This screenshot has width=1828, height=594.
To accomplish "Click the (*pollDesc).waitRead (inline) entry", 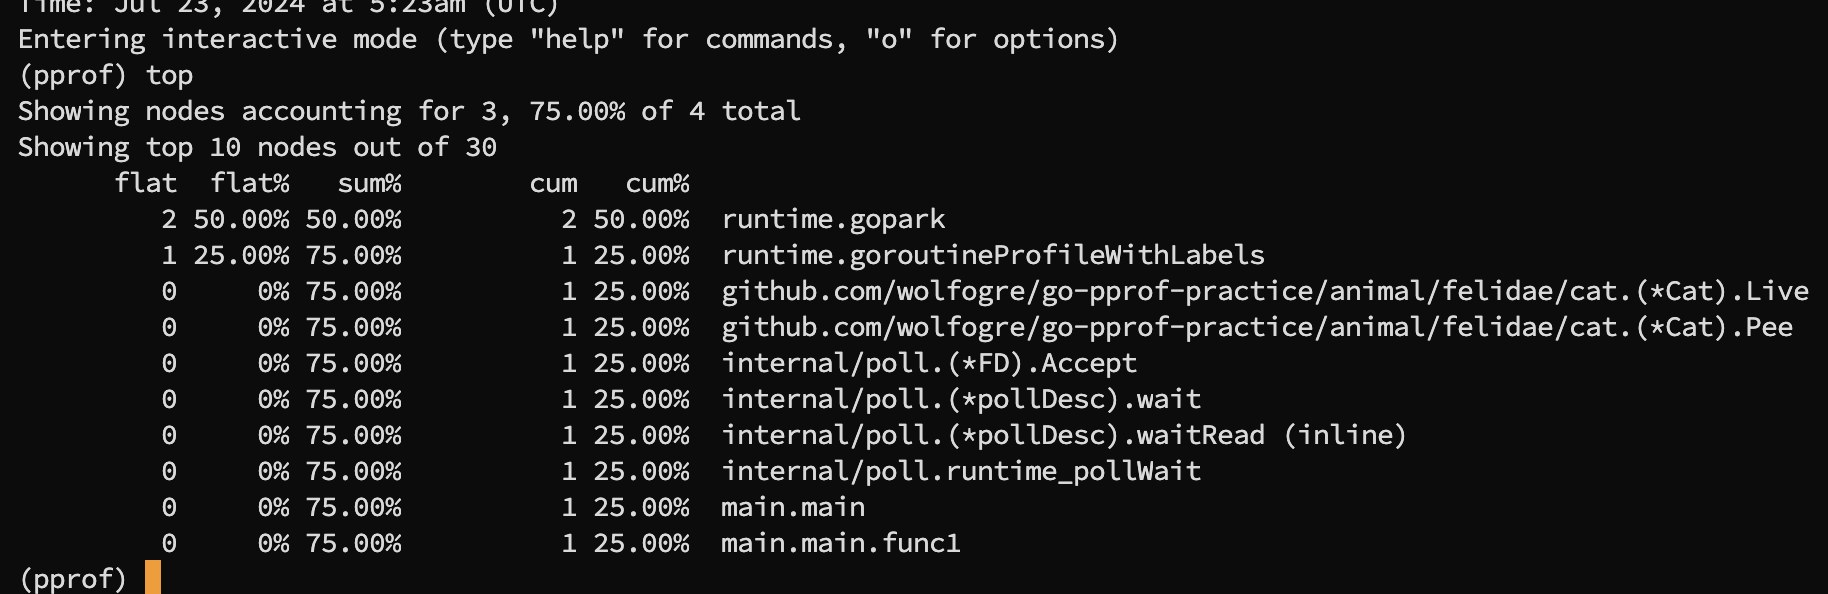I will (x=1063, y=435).
